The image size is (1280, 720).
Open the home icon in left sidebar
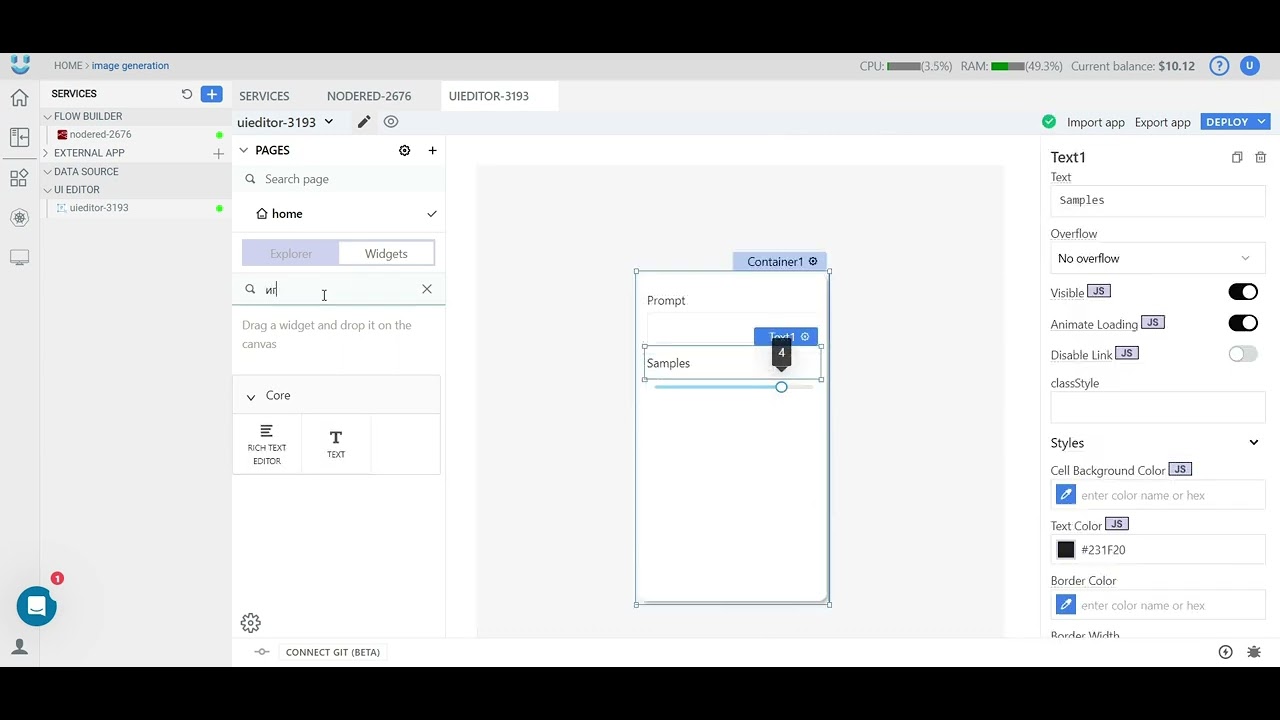(x=19, y=98)
